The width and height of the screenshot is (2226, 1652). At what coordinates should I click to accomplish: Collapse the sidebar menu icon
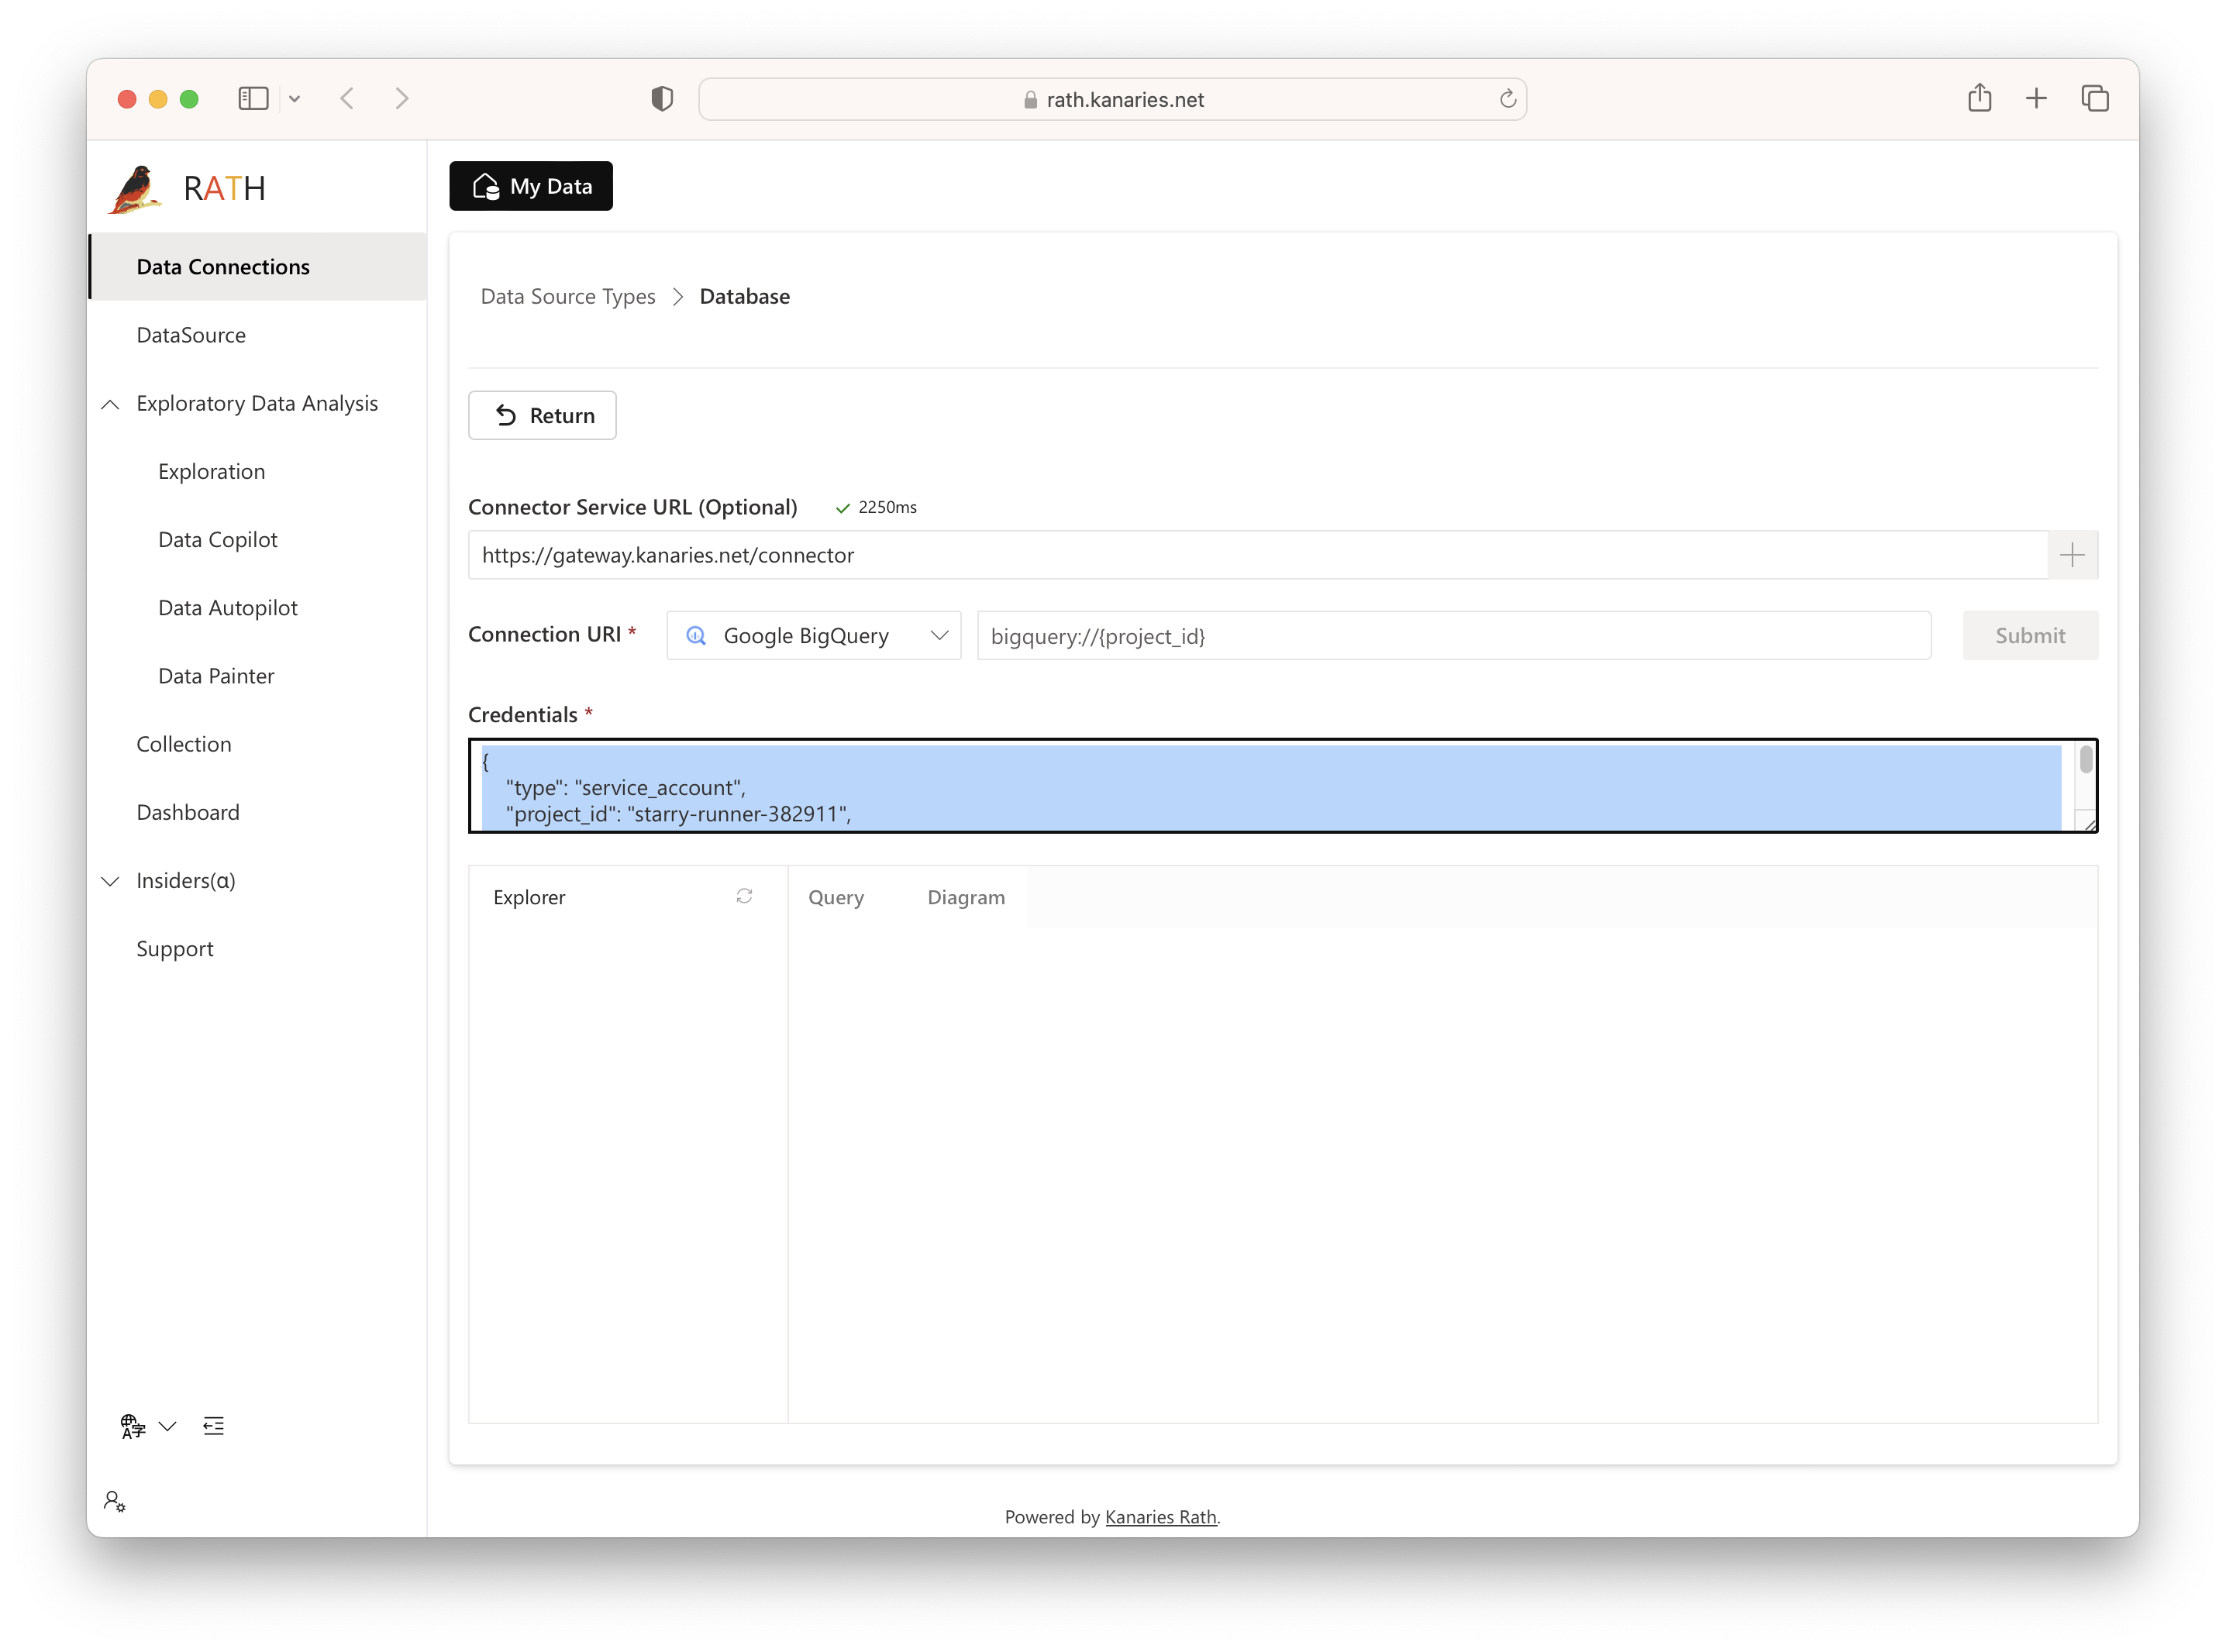tap(213, 1426)
